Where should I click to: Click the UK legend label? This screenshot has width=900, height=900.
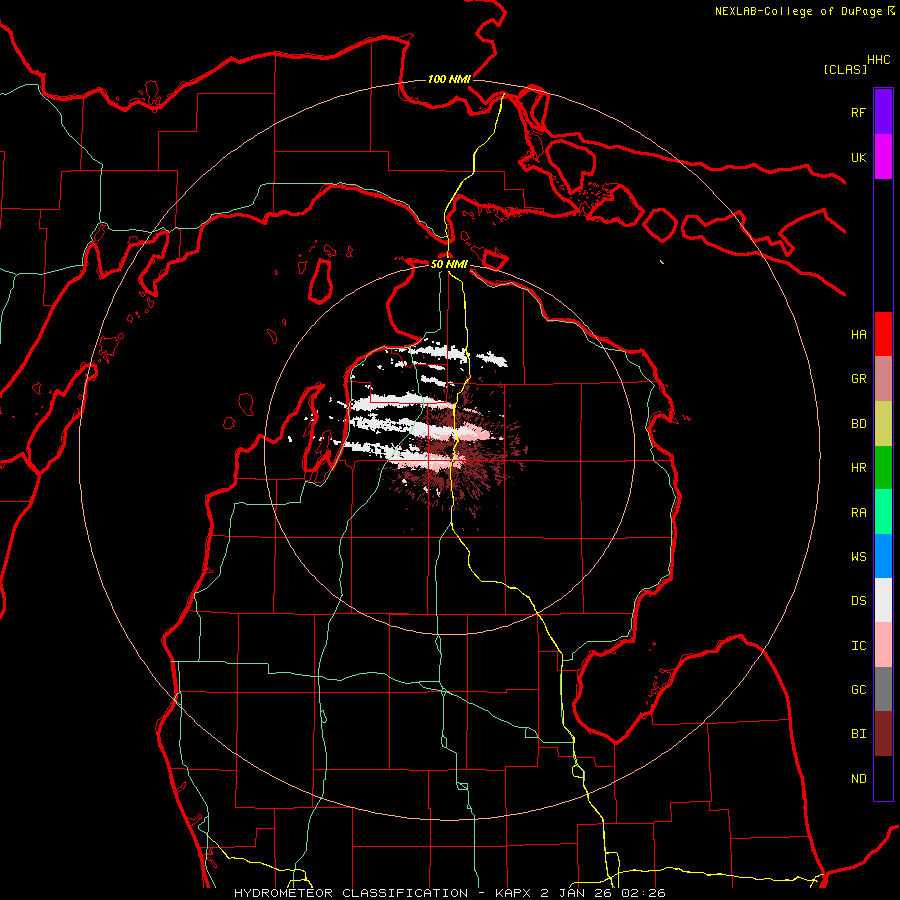pos(858,157)
